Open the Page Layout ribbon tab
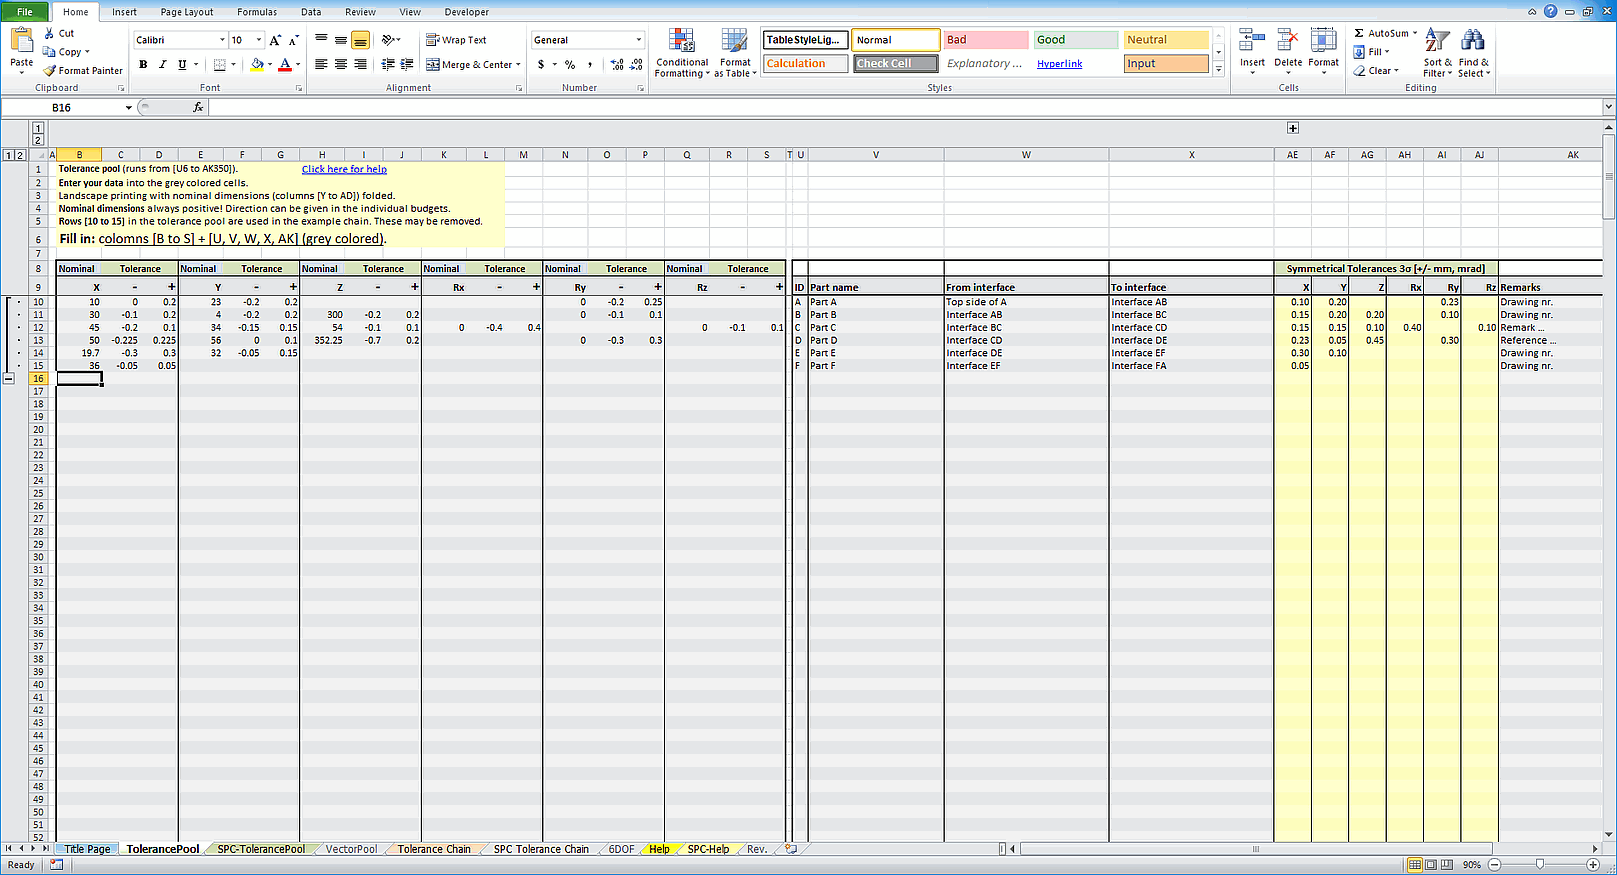Screen dimensions: 1617x875 point(187,12)
